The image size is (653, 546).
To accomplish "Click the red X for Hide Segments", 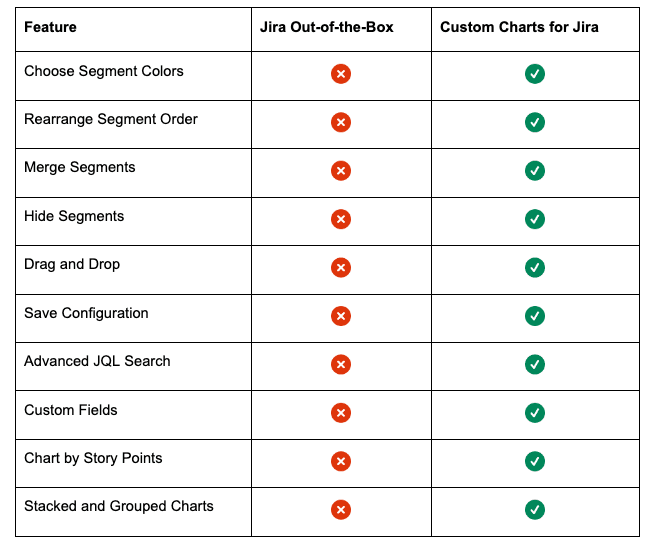I will coord(341,219).
